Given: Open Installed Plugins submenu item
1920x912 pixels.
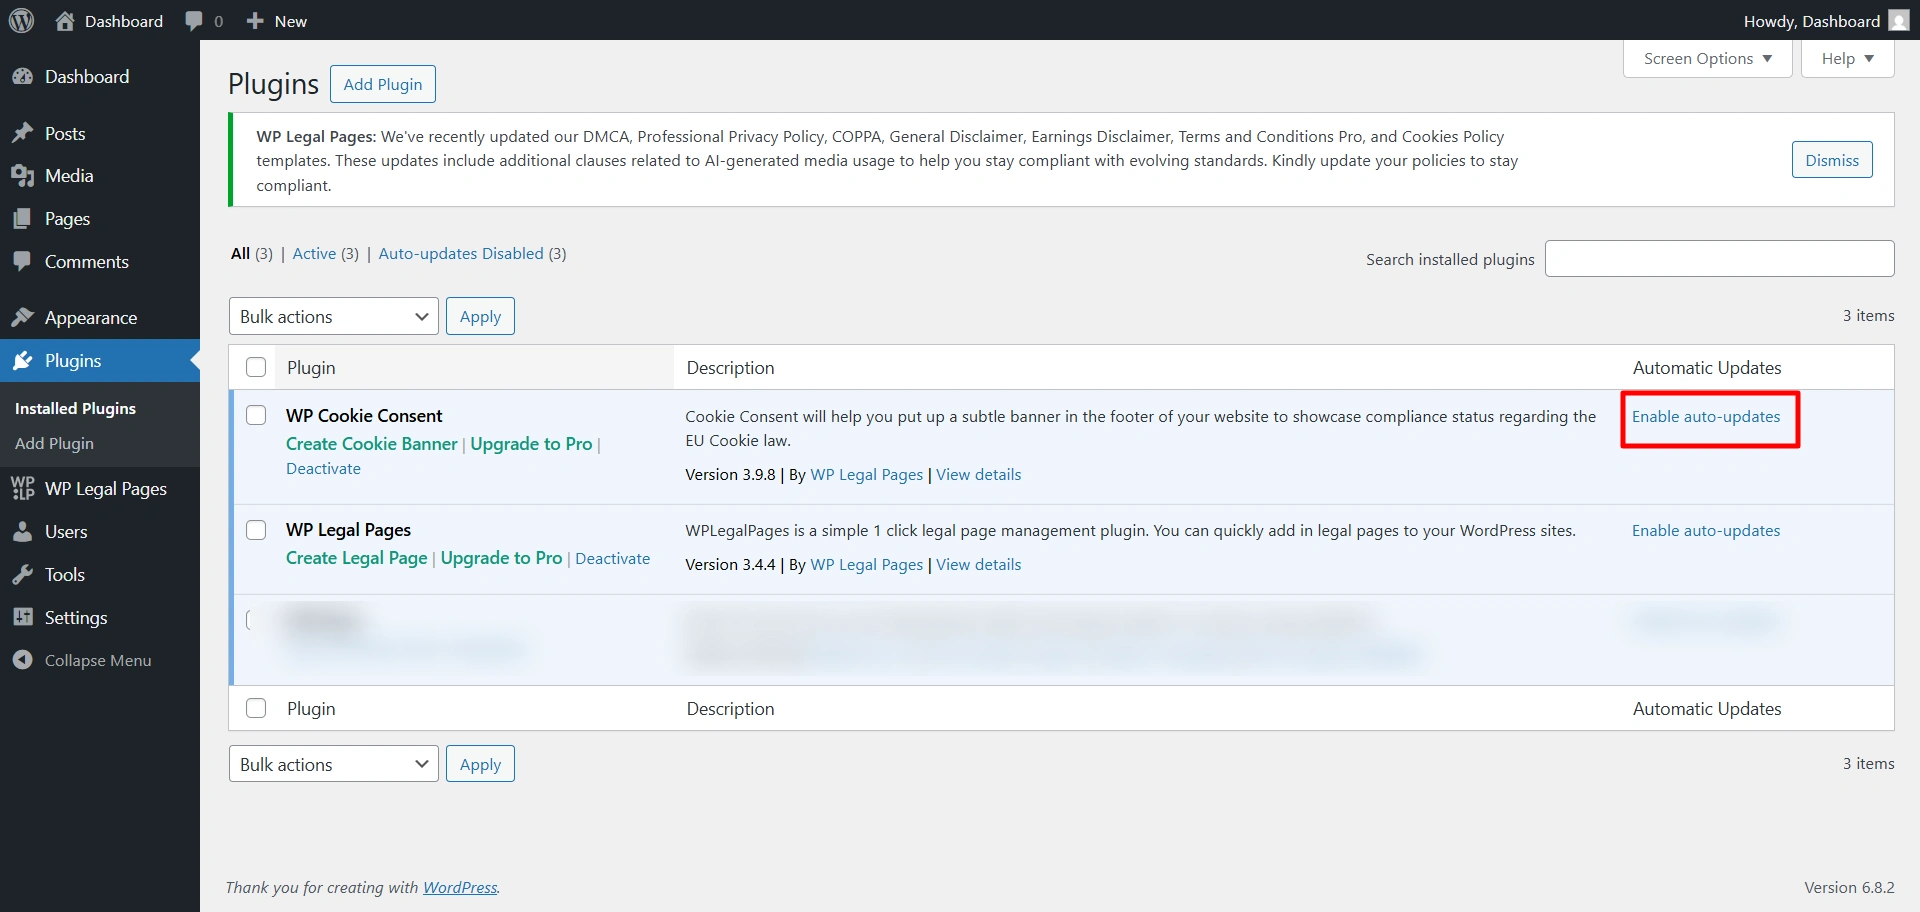Looking at the screenshot, I should (x=75, y=407).
